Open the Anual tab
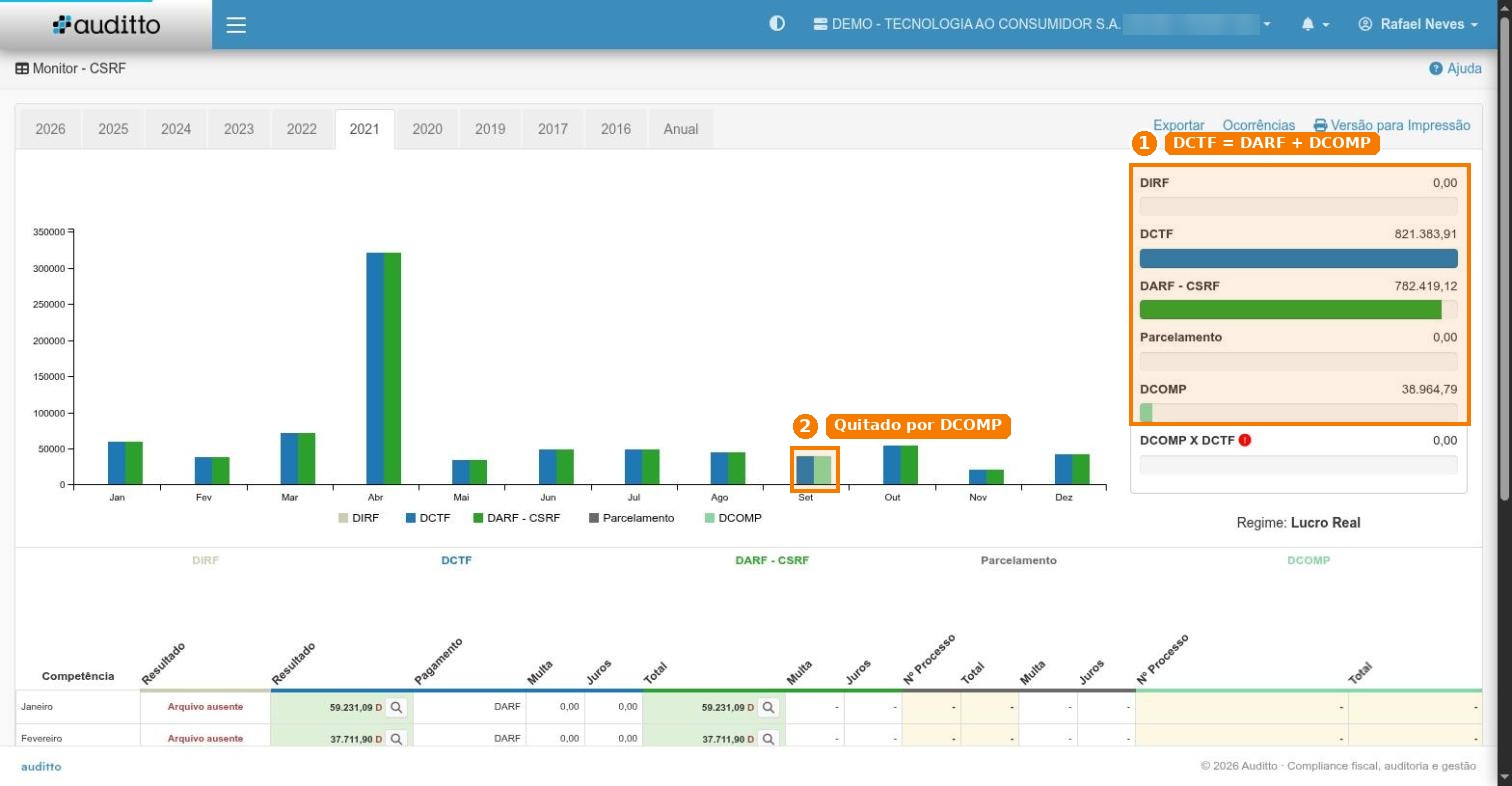This screenshot has height=786, width=1512. pos(681,129)
